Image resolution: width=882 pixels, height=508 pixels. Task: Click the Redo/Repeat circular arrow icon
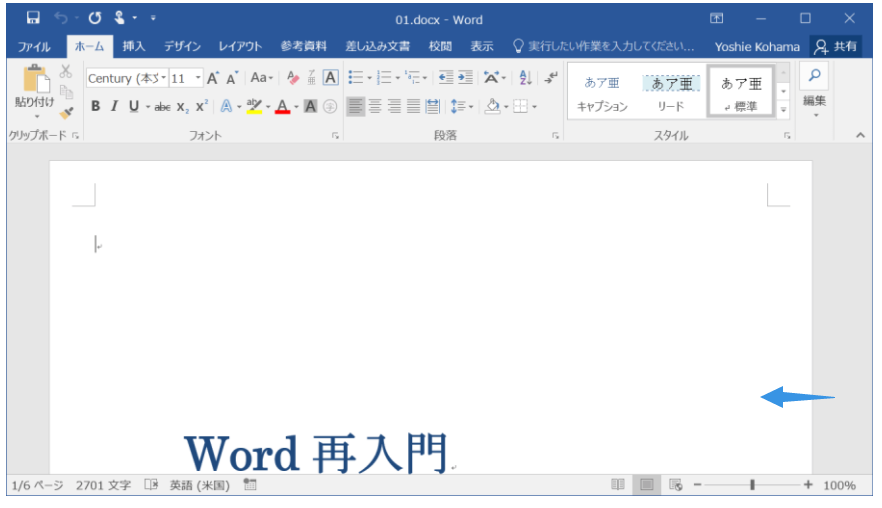pos(94,18)
